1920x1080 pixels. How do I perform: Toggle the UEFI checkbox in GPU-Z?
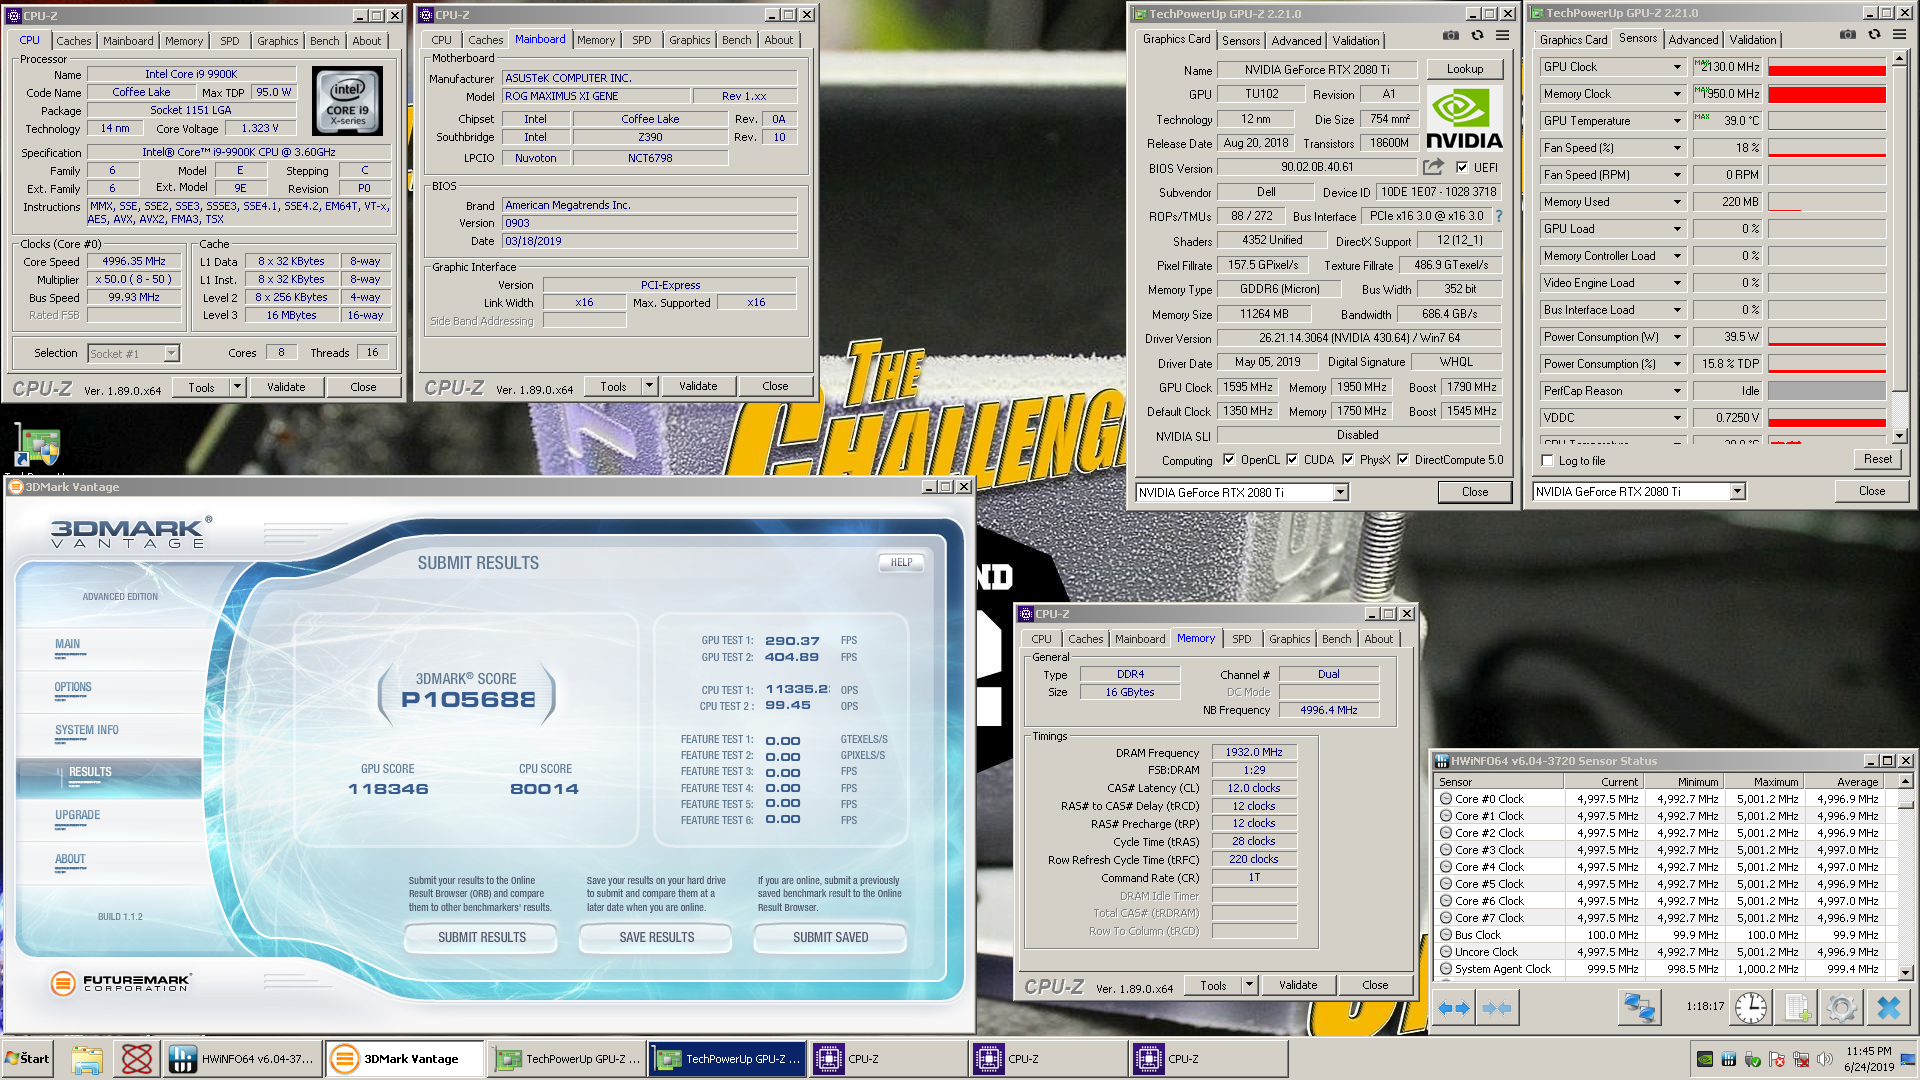tap(1462, 168)
